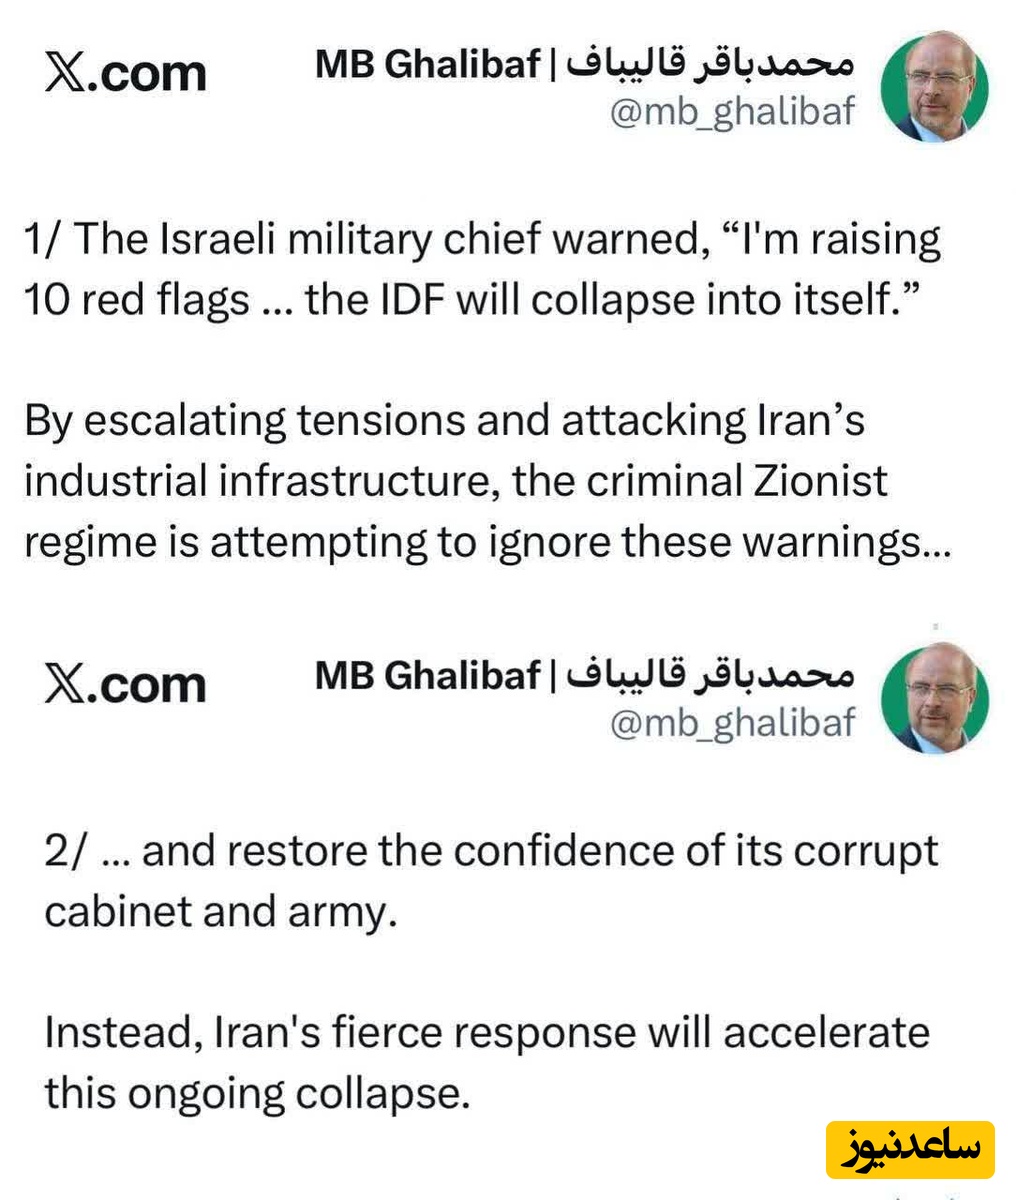Click the yellow Saednews watermark badge
Screen dimensions: 1016x1200
tap(910, 1149)
